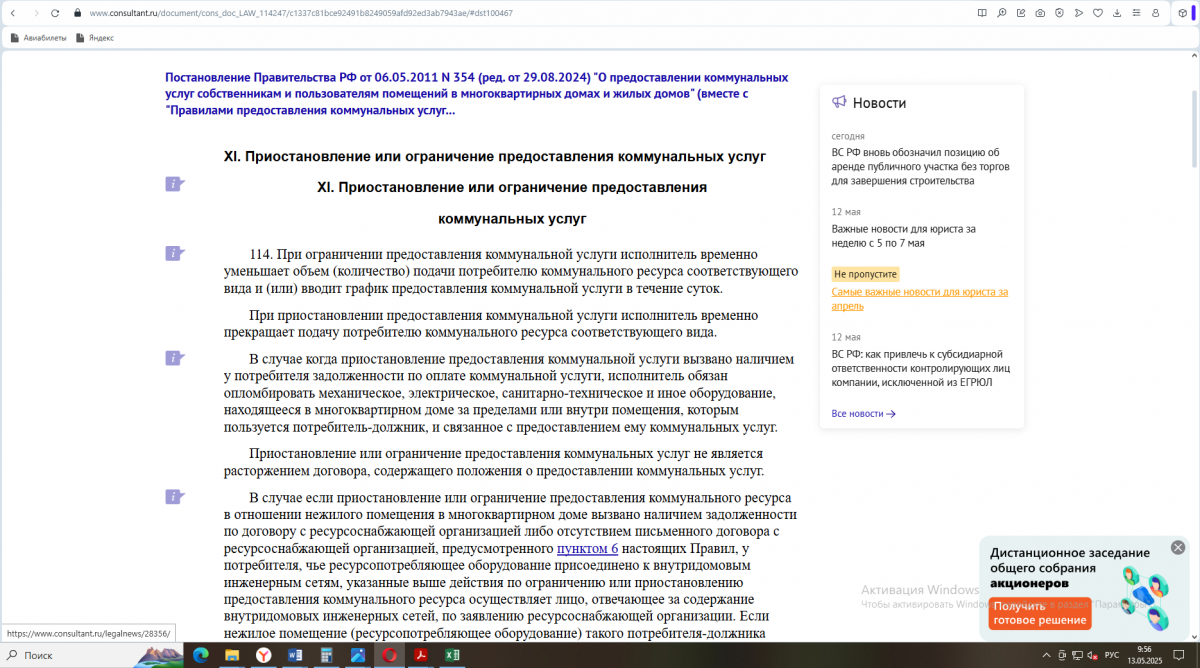This screenshot has height=668, width=1200.
Task: Add page to favorites with heart icon
Action: pos(1097,13)
